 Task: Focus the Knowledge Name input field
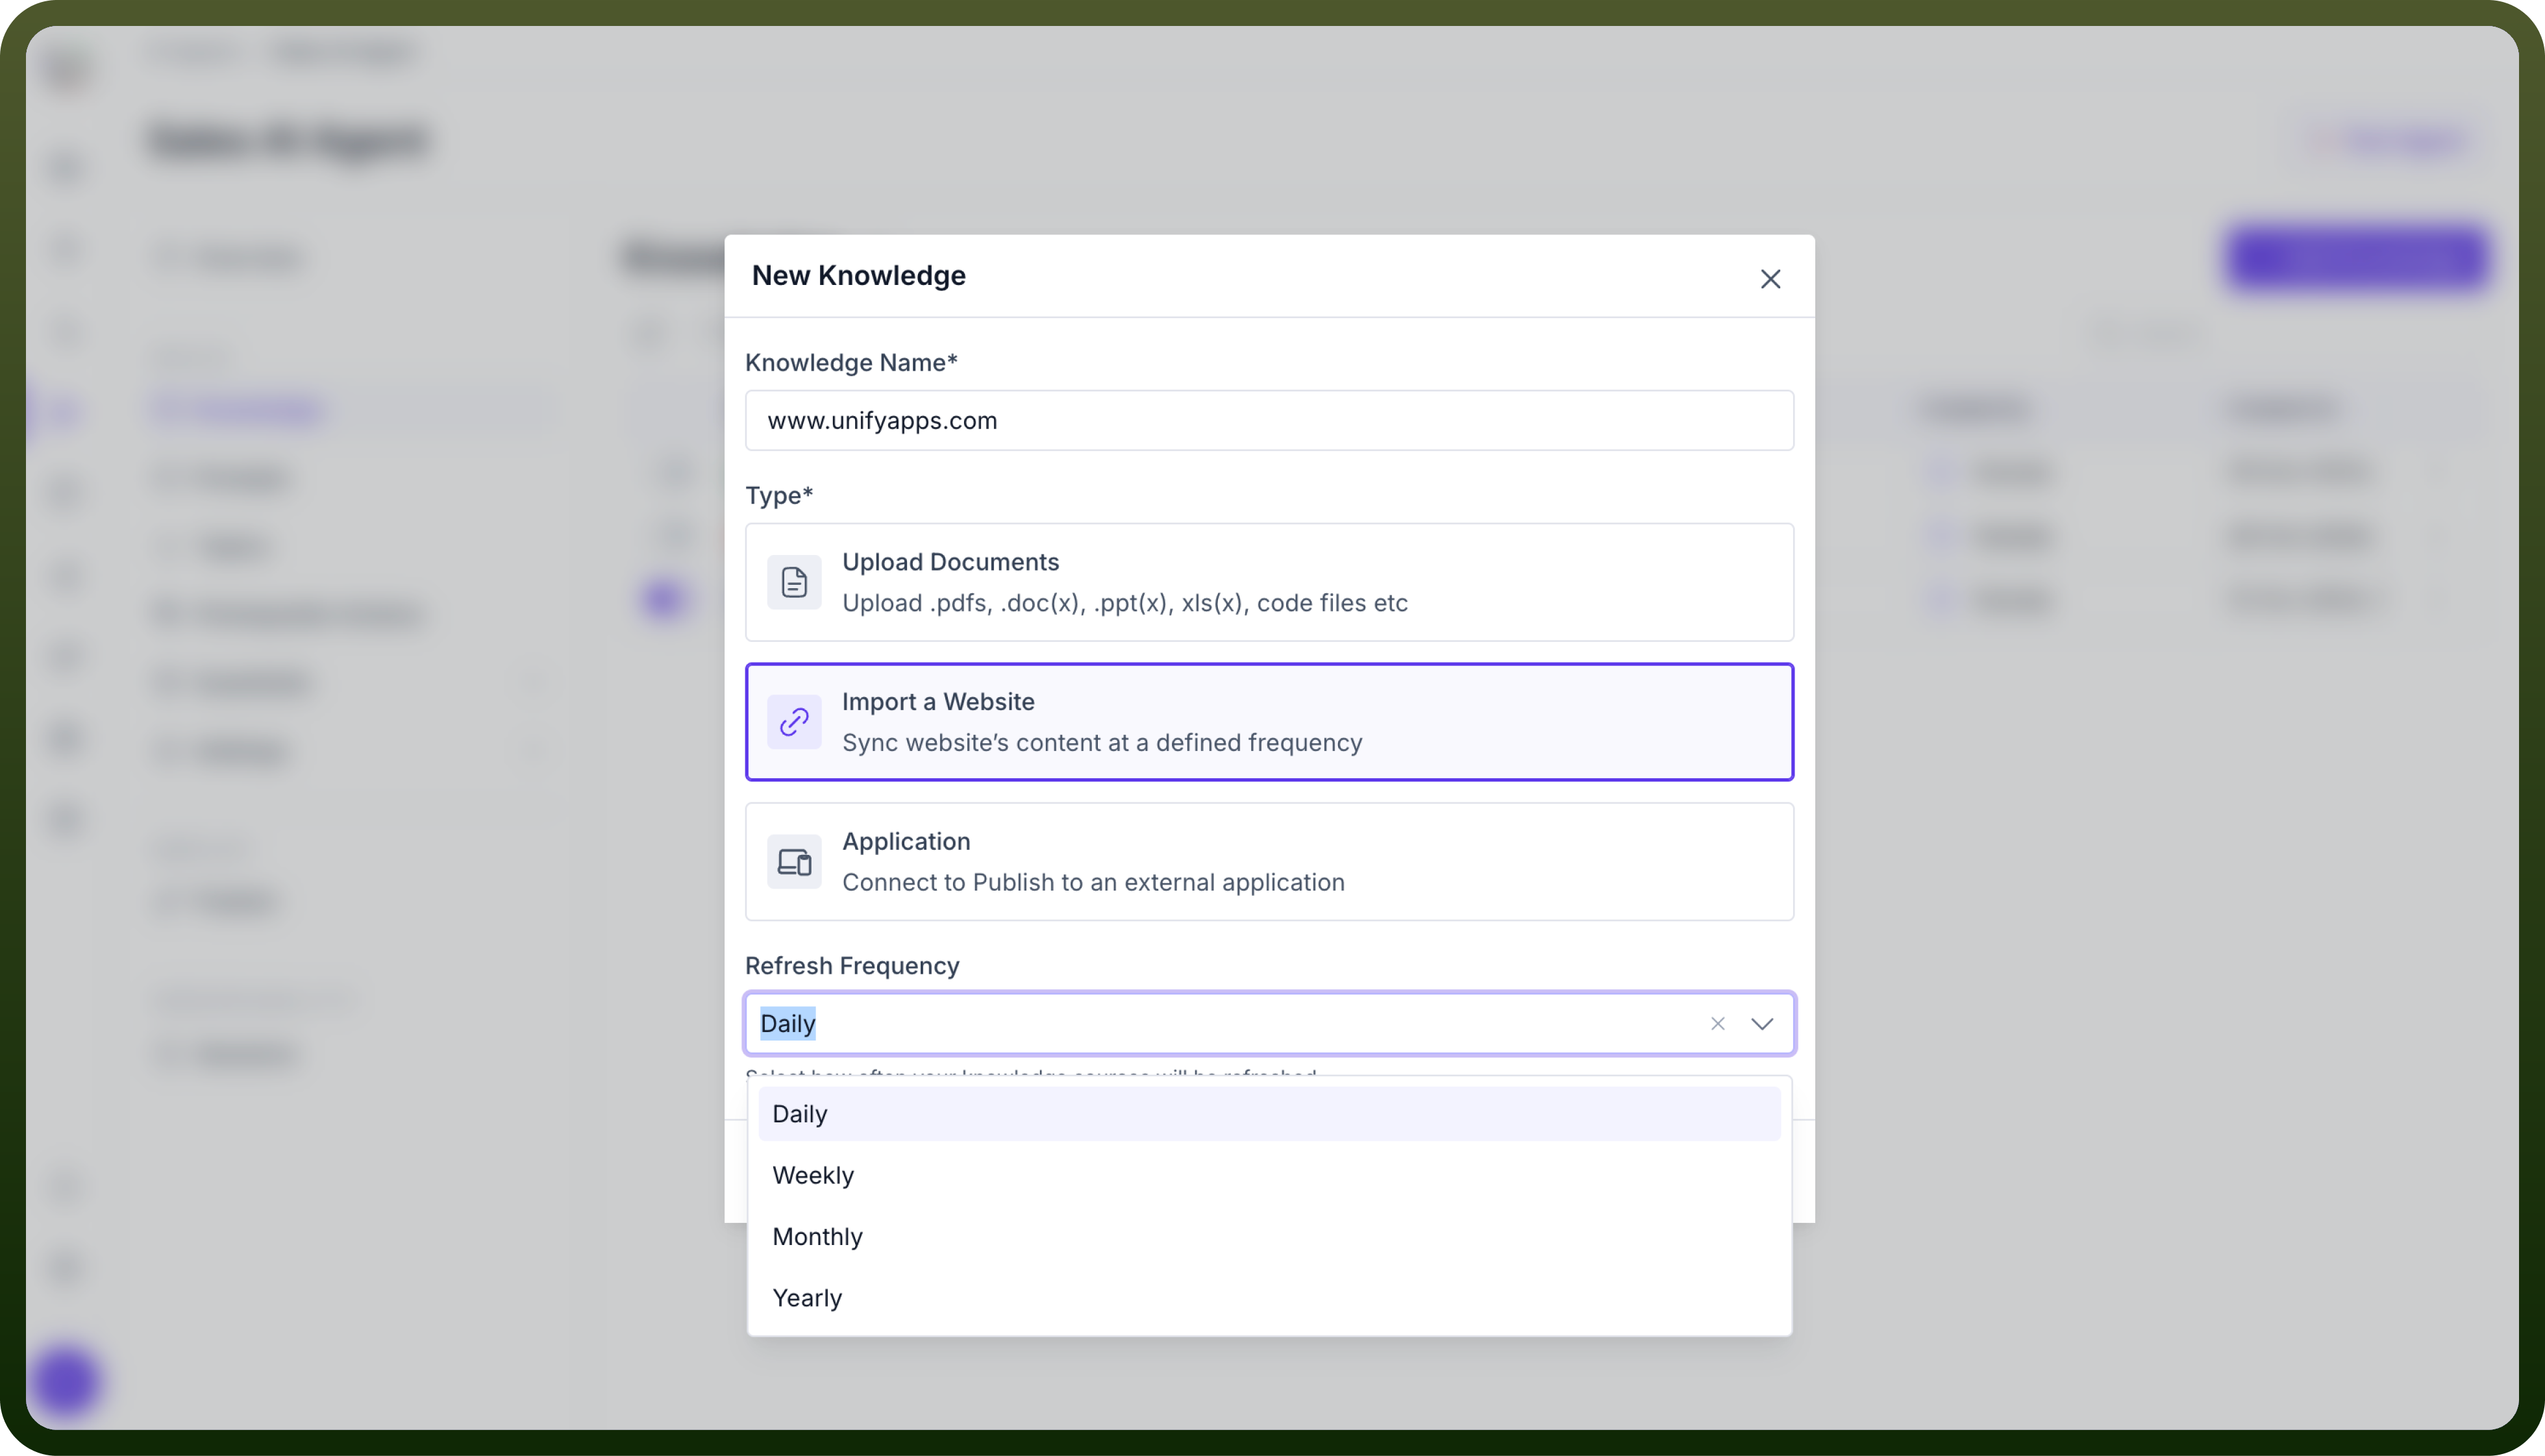pos(1269,420)
